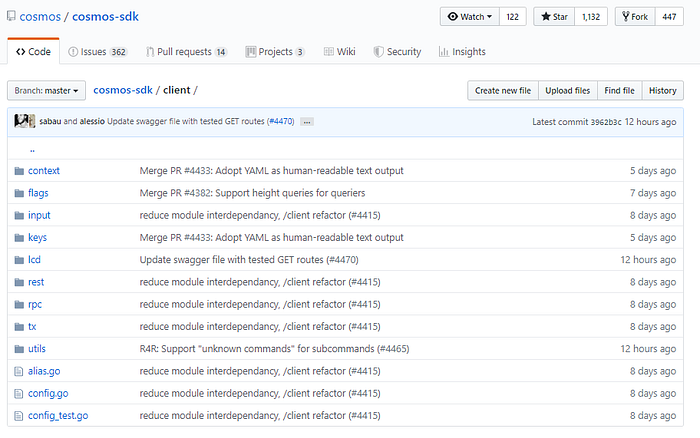Viewport: 700px width, 438px height.
Task: Click the file icon next to config_test.go
Action: (18, 416)
